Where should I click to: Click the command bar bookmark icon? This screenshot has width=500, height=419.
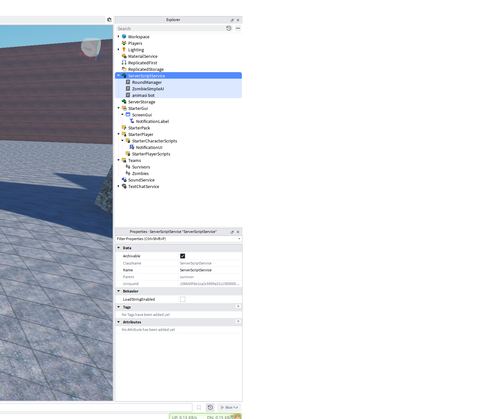tap(199, 407)
